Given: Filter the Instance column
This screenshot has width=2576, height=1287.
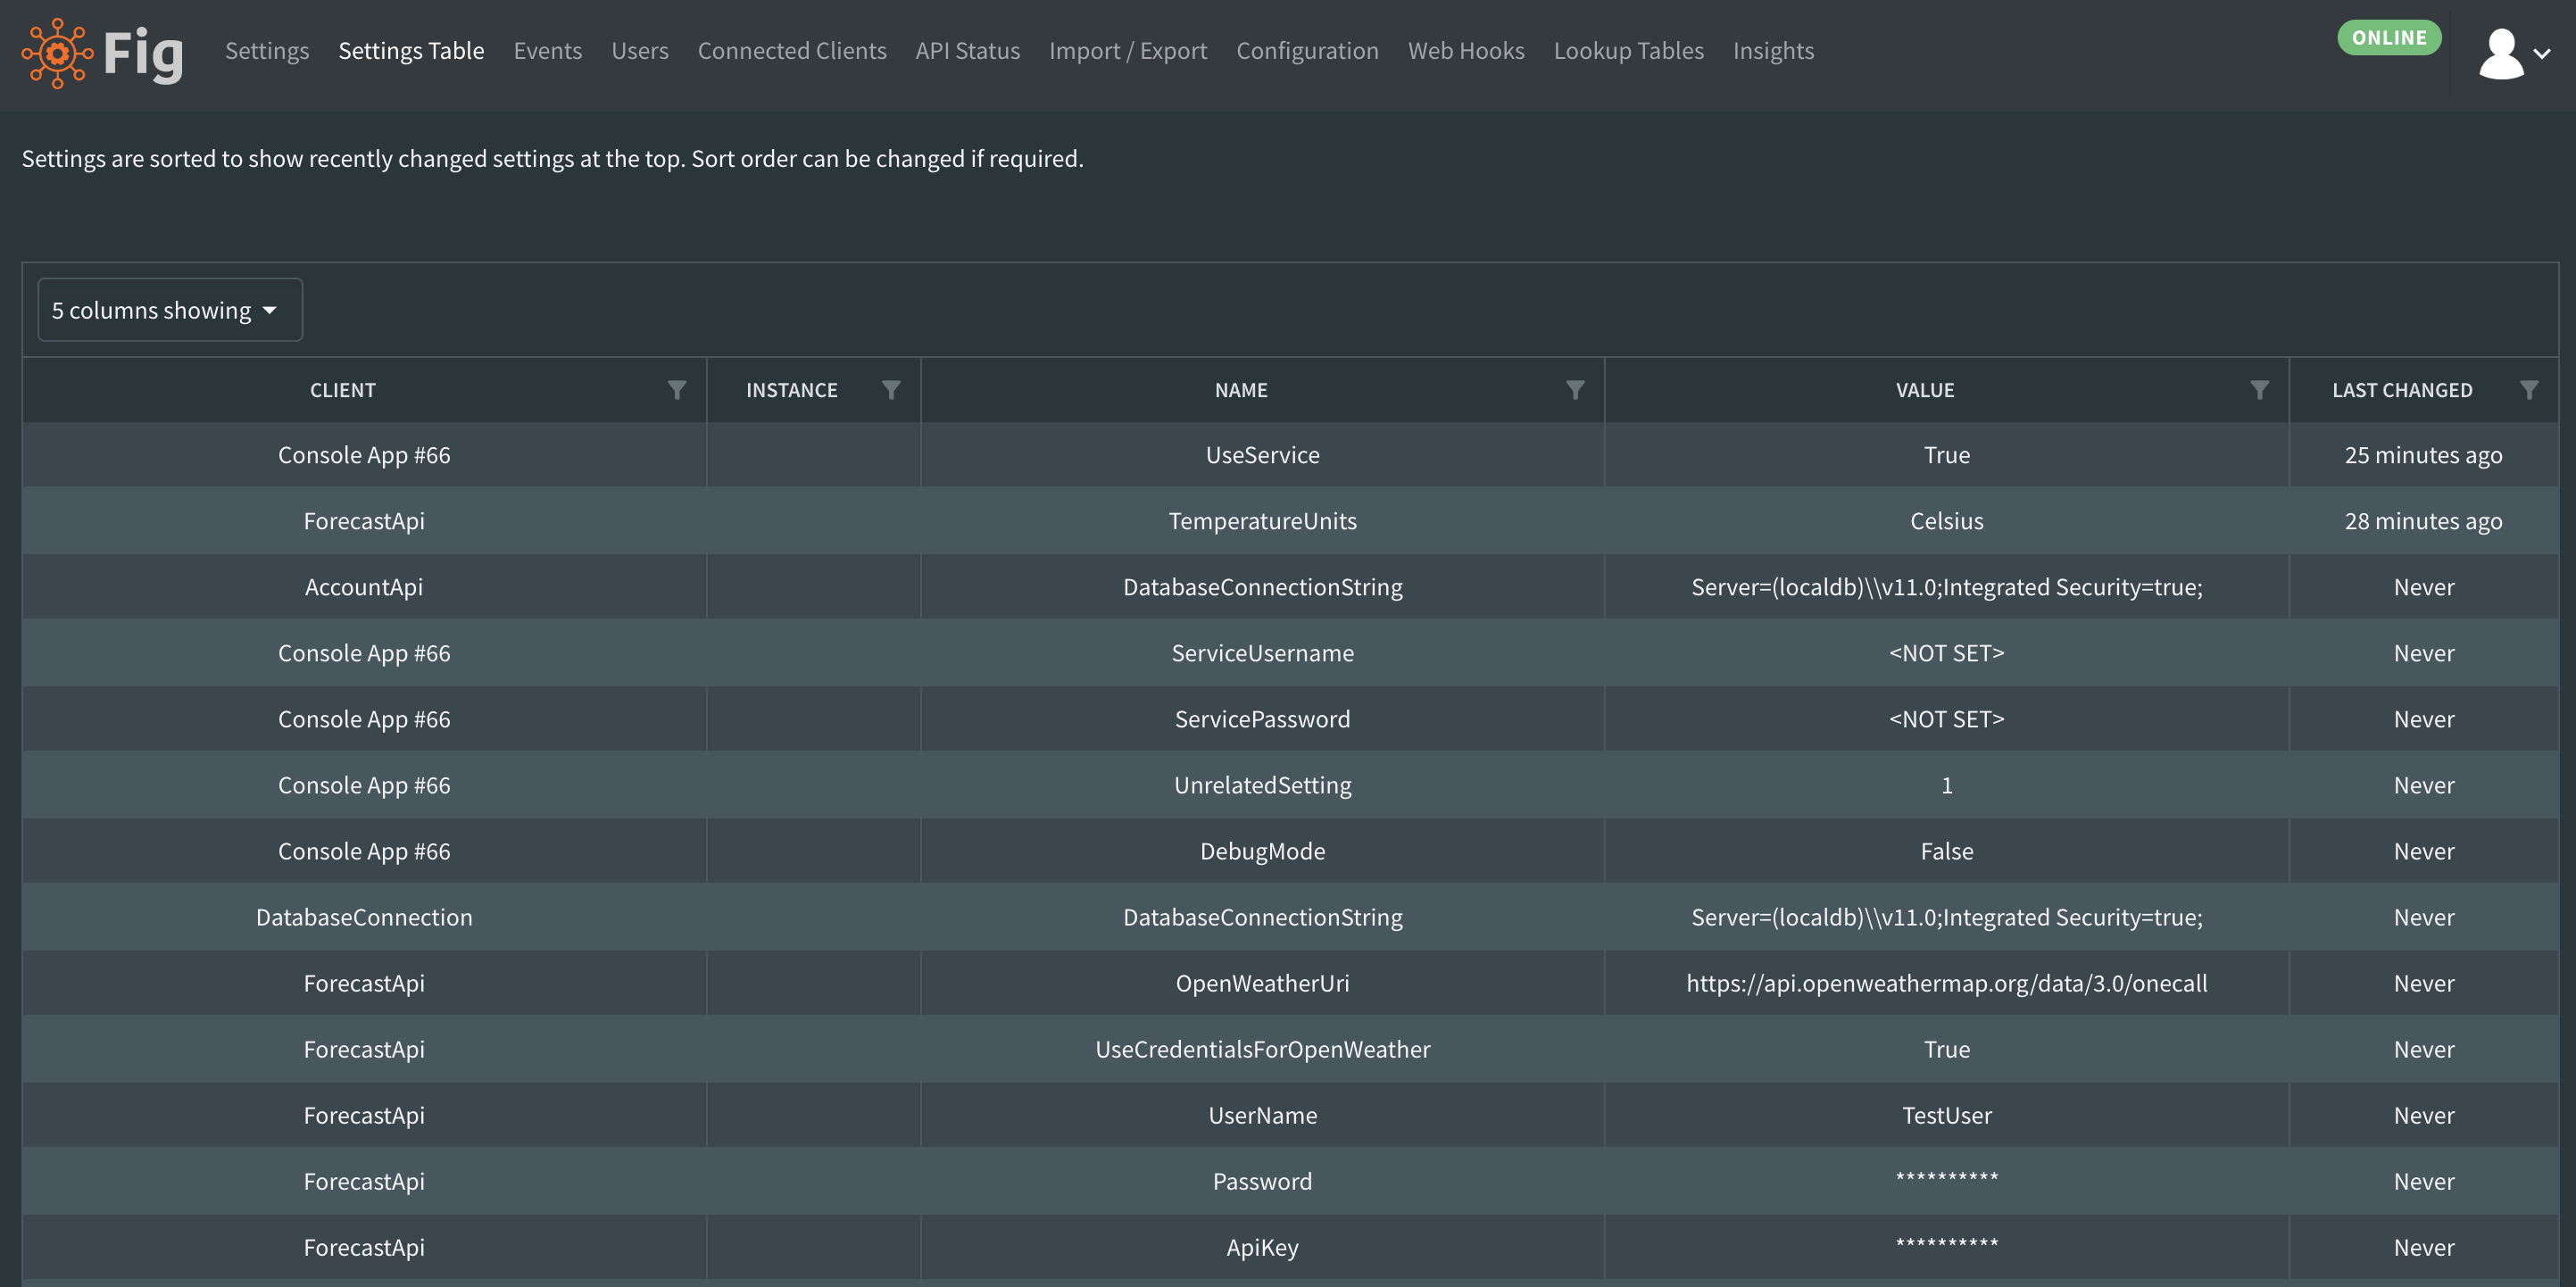Looking at the screenshot, I should click(x=891, y=390).
